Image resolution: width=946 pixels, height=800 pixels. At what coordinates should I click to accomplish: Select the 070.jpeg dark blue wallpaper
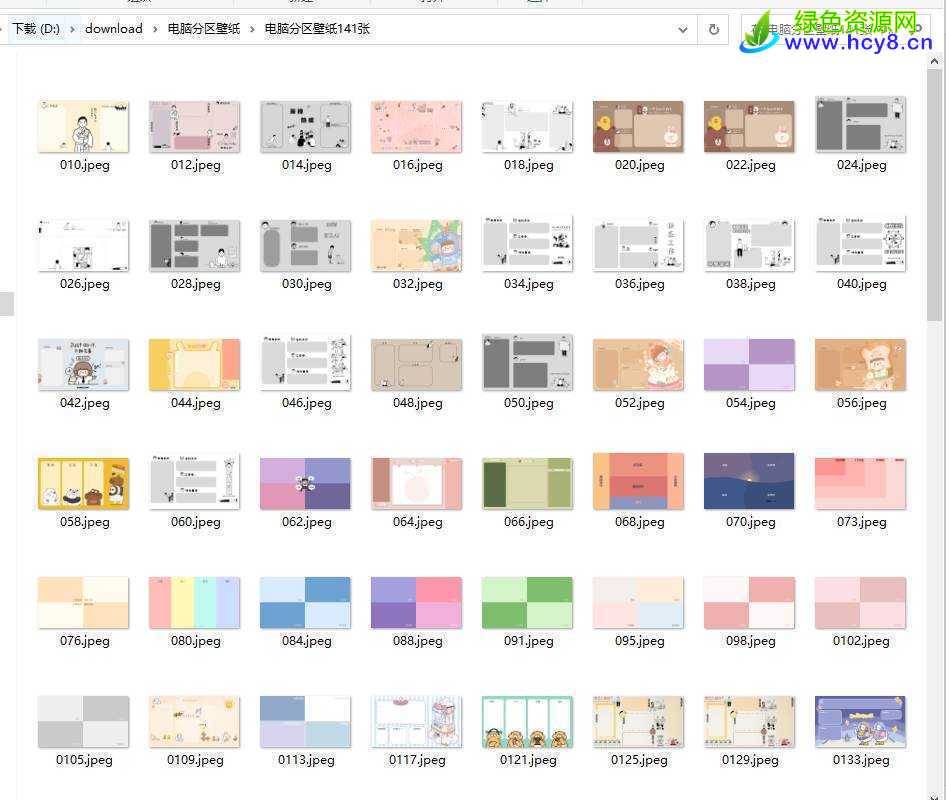pos(749,483)
